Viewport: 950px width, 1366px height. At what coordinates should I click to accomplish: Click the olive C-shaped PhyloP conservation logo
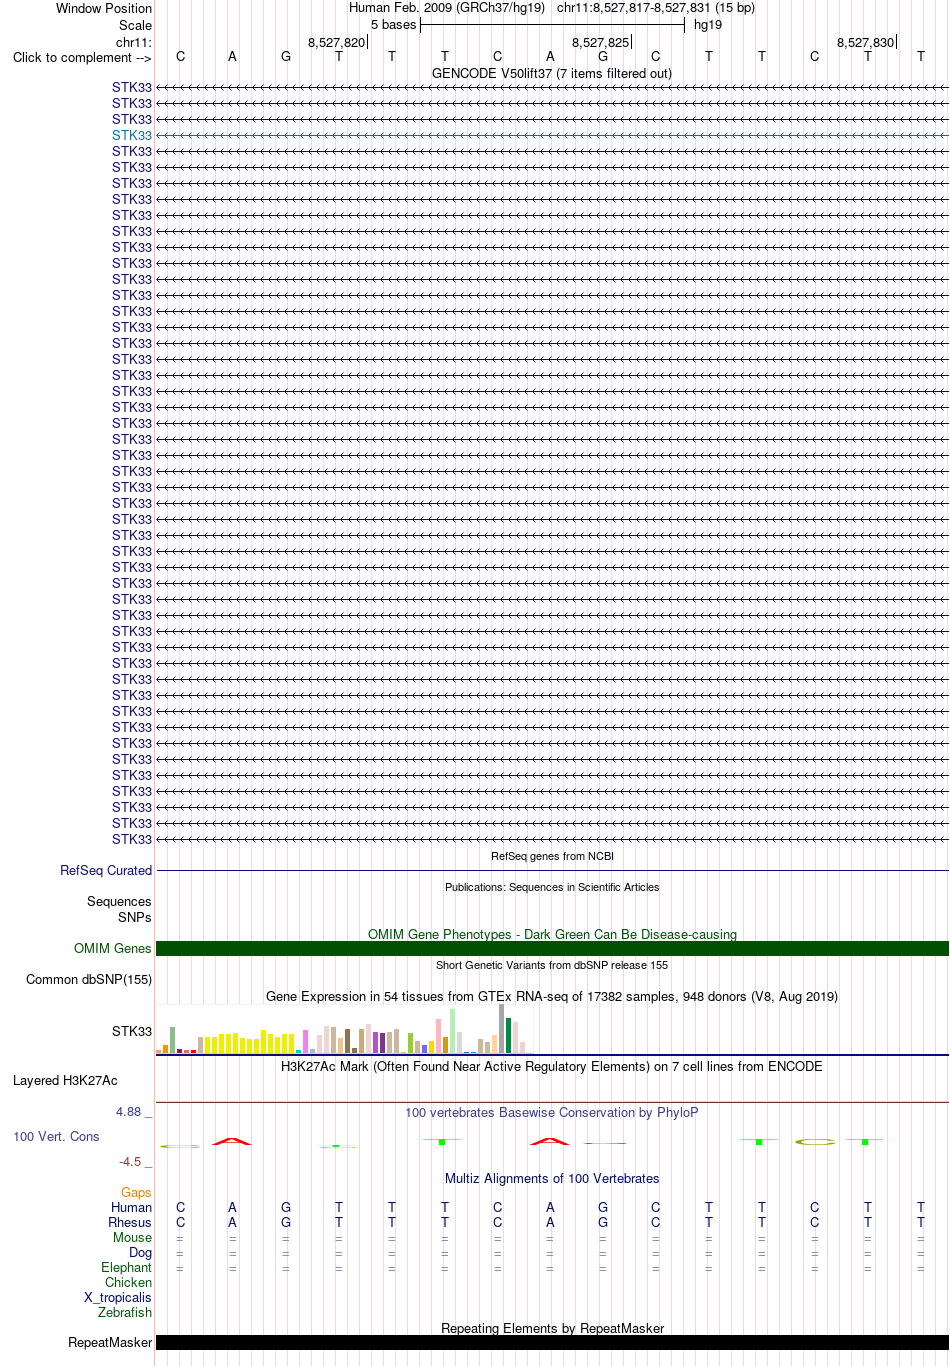click(814, 1141)
